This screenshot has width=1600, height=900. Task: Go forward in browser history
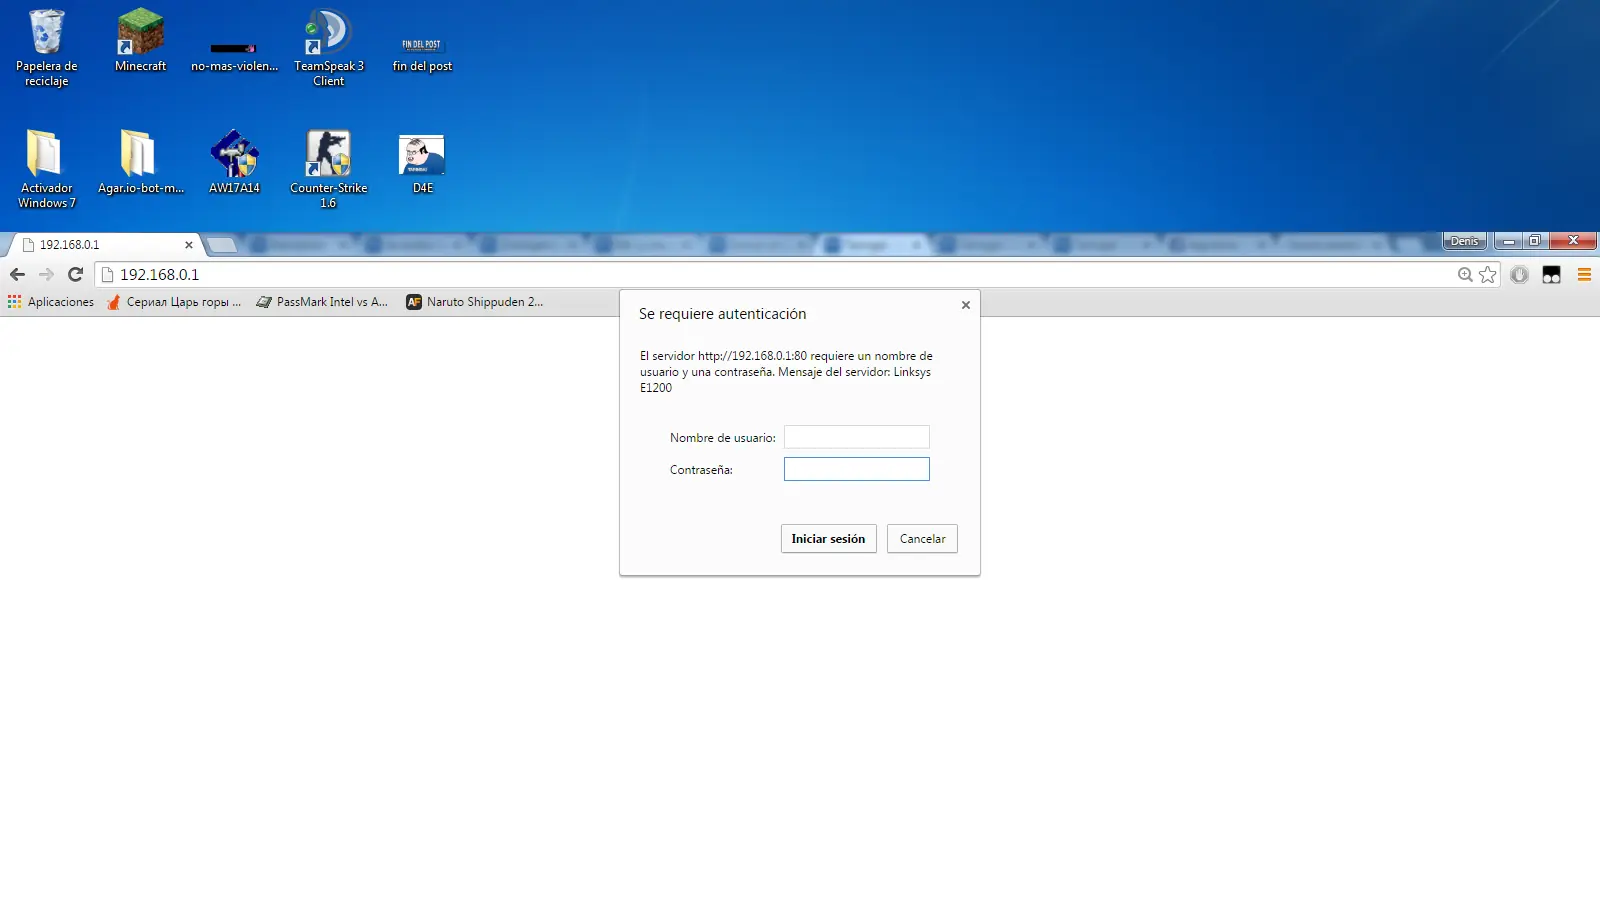pyautogui.click(x=46, y=274)
